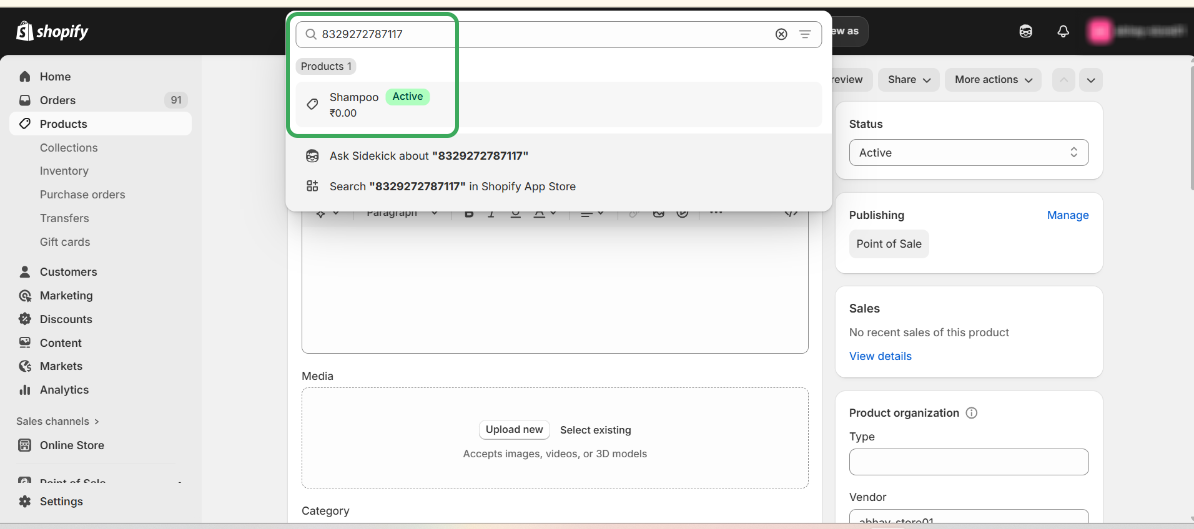Open search filters icon in the search bar
1194x529 pixels.
805,34
